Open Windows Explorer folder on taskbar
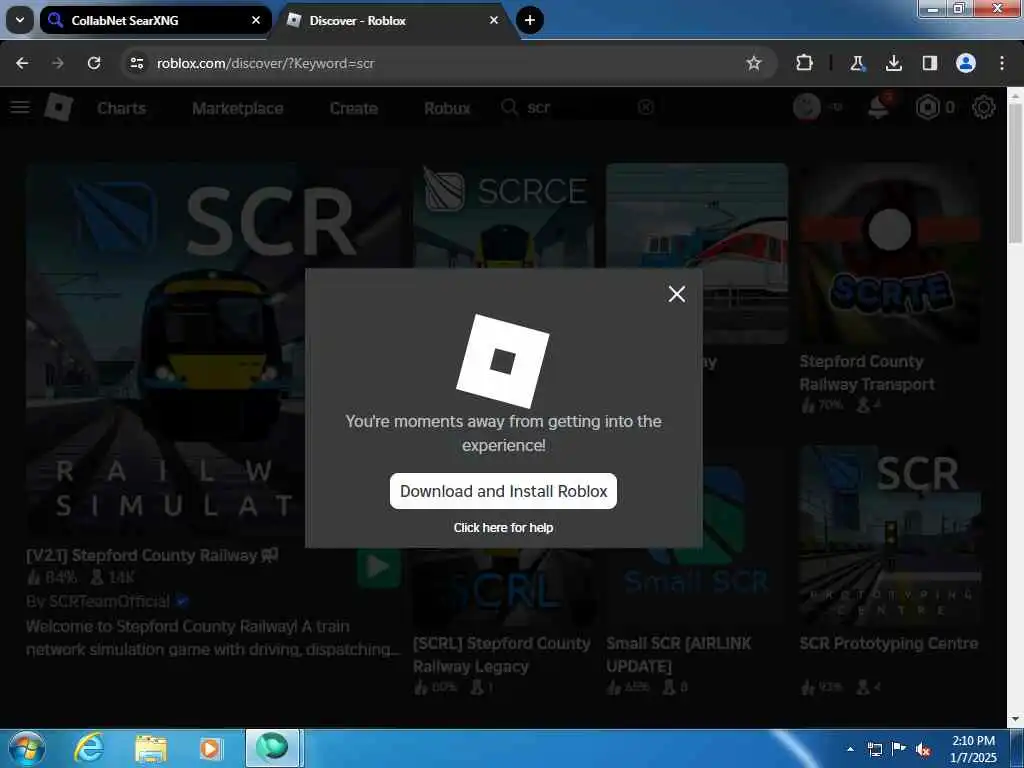 coord(151,748)
